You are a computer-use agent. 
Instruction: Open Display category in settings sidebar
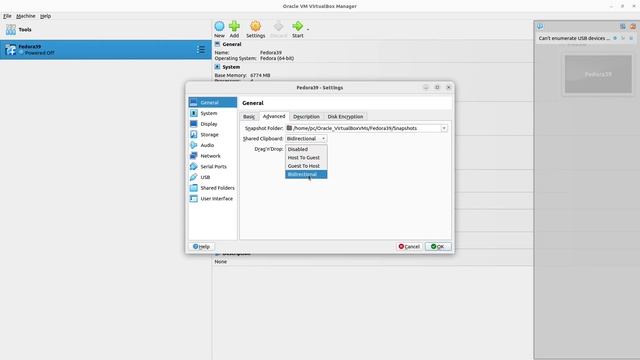tap(213, 124)
